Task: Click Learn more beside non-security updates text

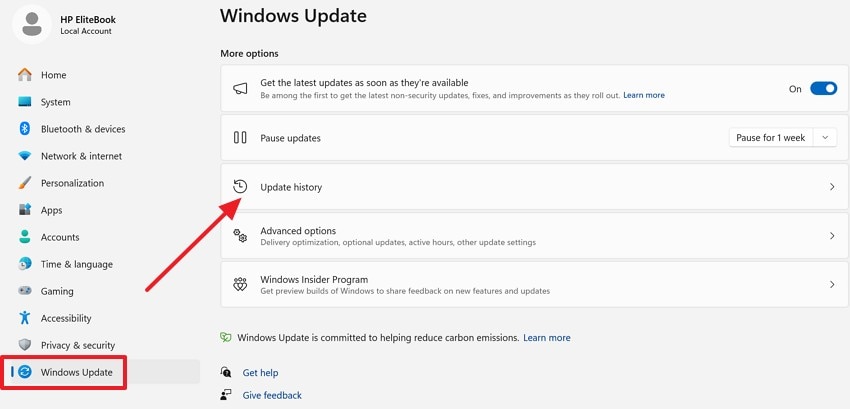Action: click(x=643, y=95)
